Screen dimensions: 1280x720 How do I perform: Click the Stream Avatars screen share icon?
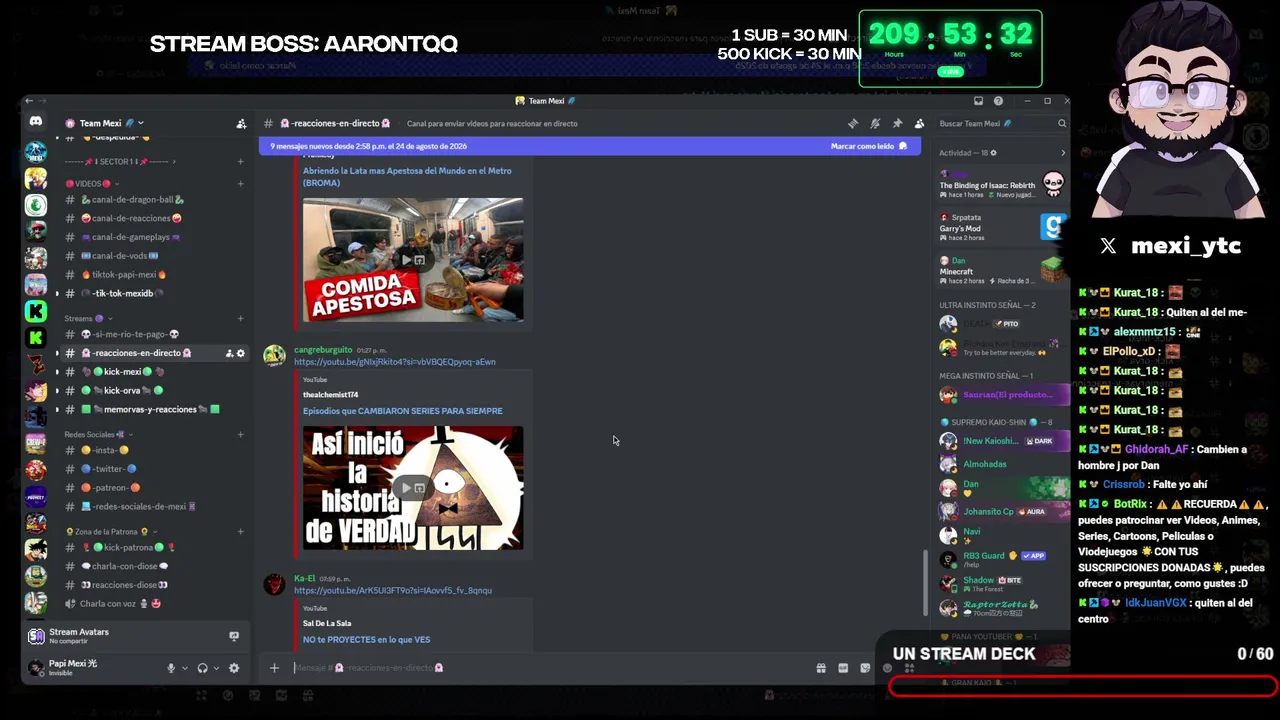click(234, 636)
